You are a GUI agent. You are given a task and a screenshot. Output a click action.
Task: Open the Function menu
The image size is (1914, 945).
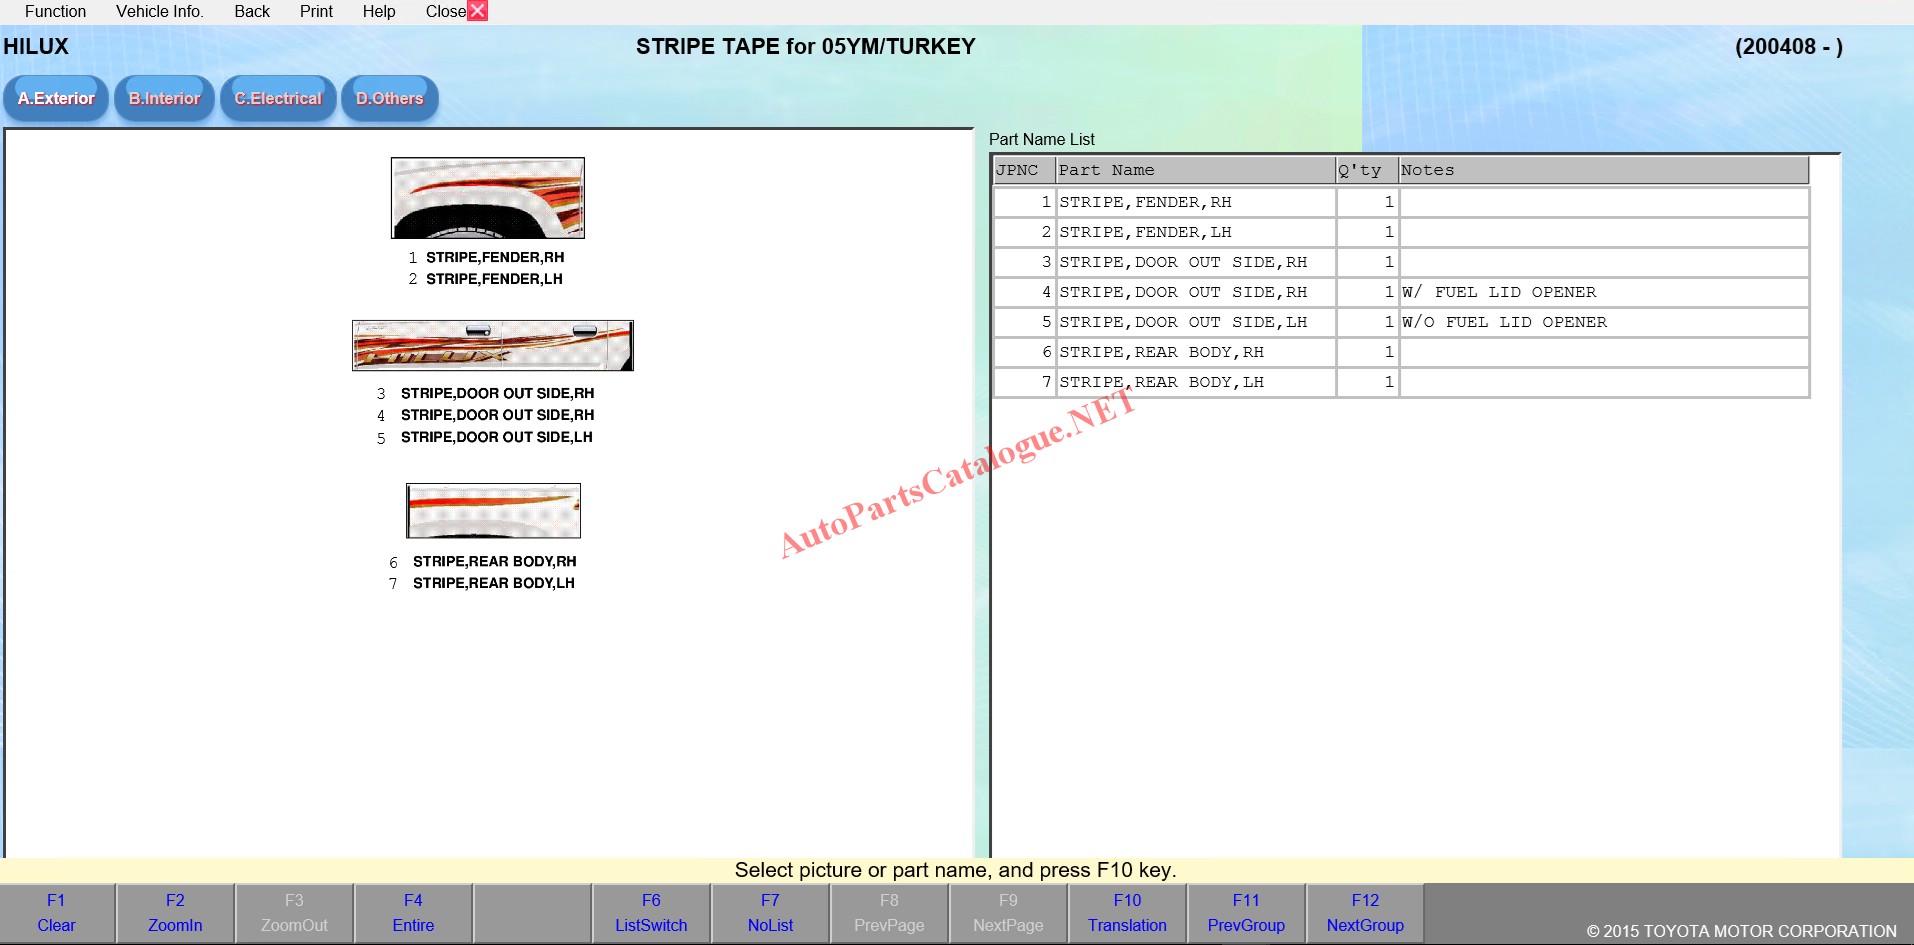[x=55, y=12]
